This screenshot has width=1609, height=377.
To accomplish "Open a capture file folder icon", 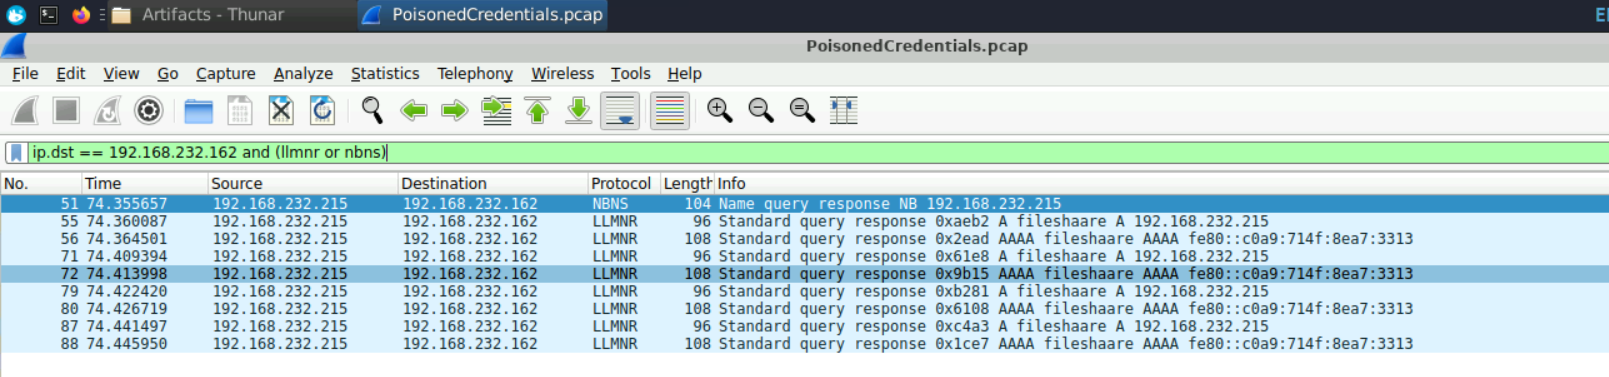I will point(198,110).
